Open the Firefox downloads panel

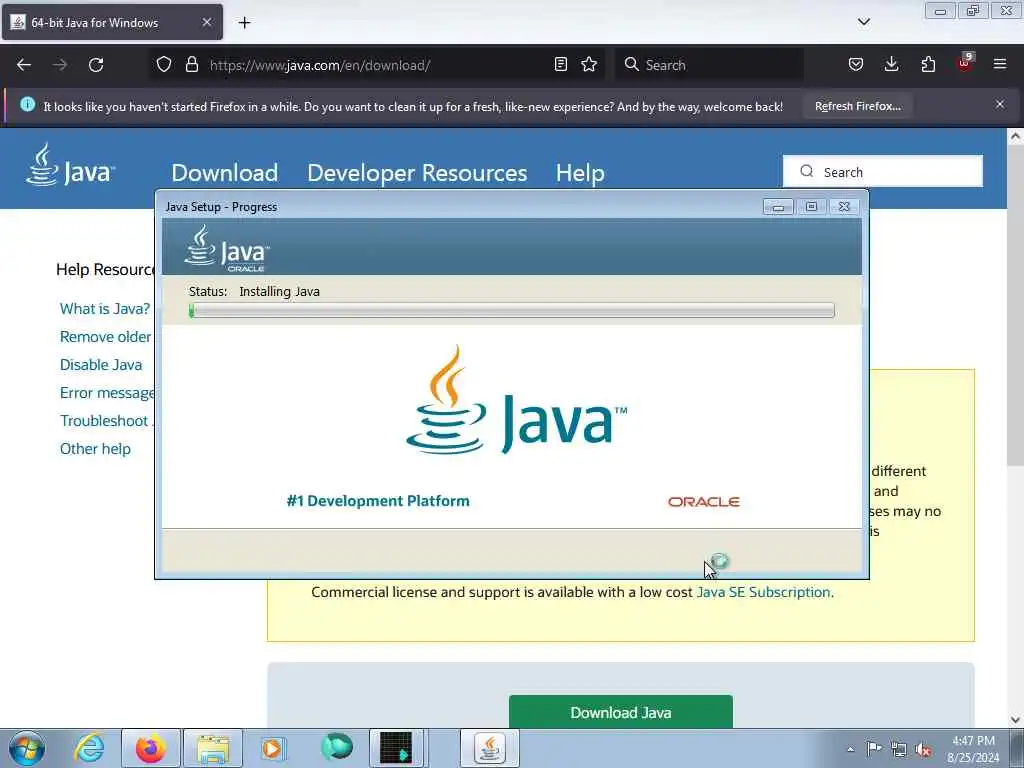tap(891, 65)
